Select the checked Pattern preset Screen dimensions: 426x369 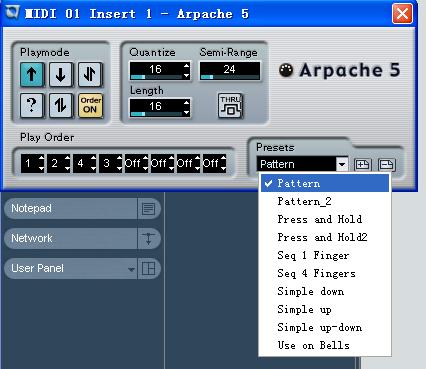[x=325, y=183]
